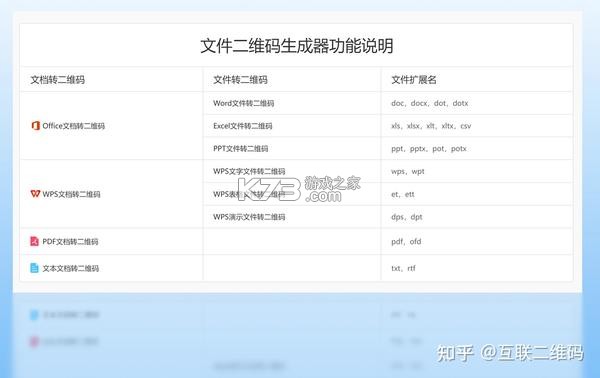
Task: Select the 文本文档转二维码 label
Action: point(70,268)
